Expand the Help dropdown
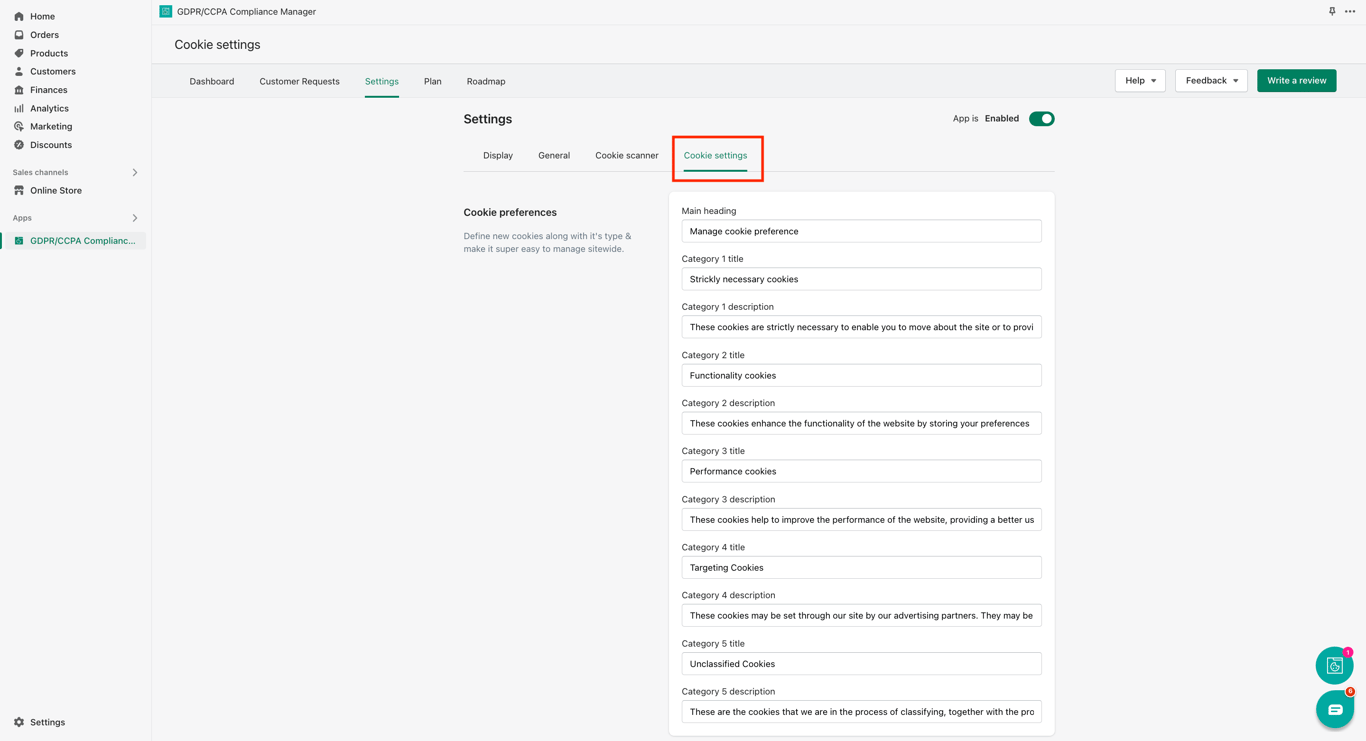This screenshot has width=1366, height=741. (x=1140, y=81)
